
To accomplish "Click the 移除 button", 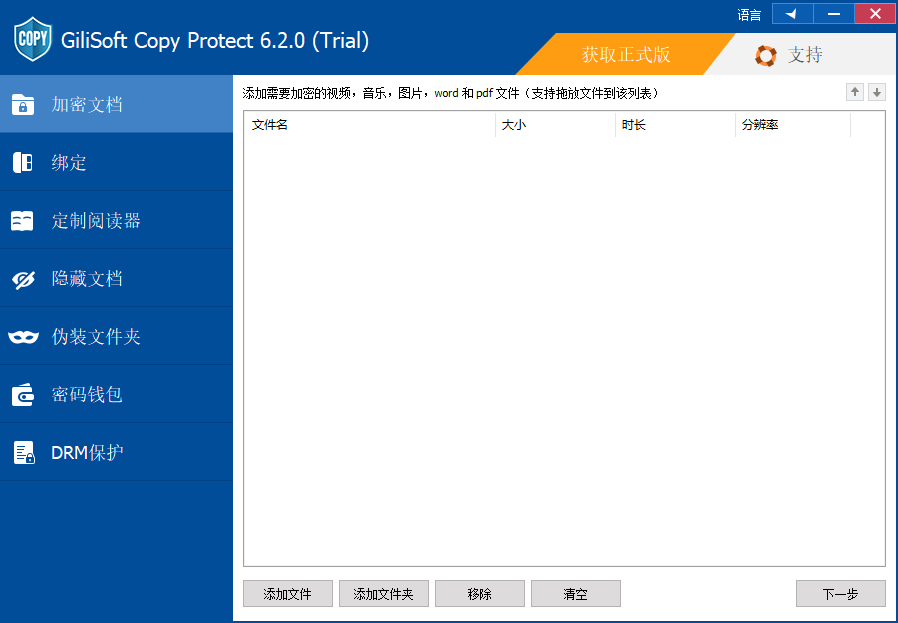I will tap(480, 594).
